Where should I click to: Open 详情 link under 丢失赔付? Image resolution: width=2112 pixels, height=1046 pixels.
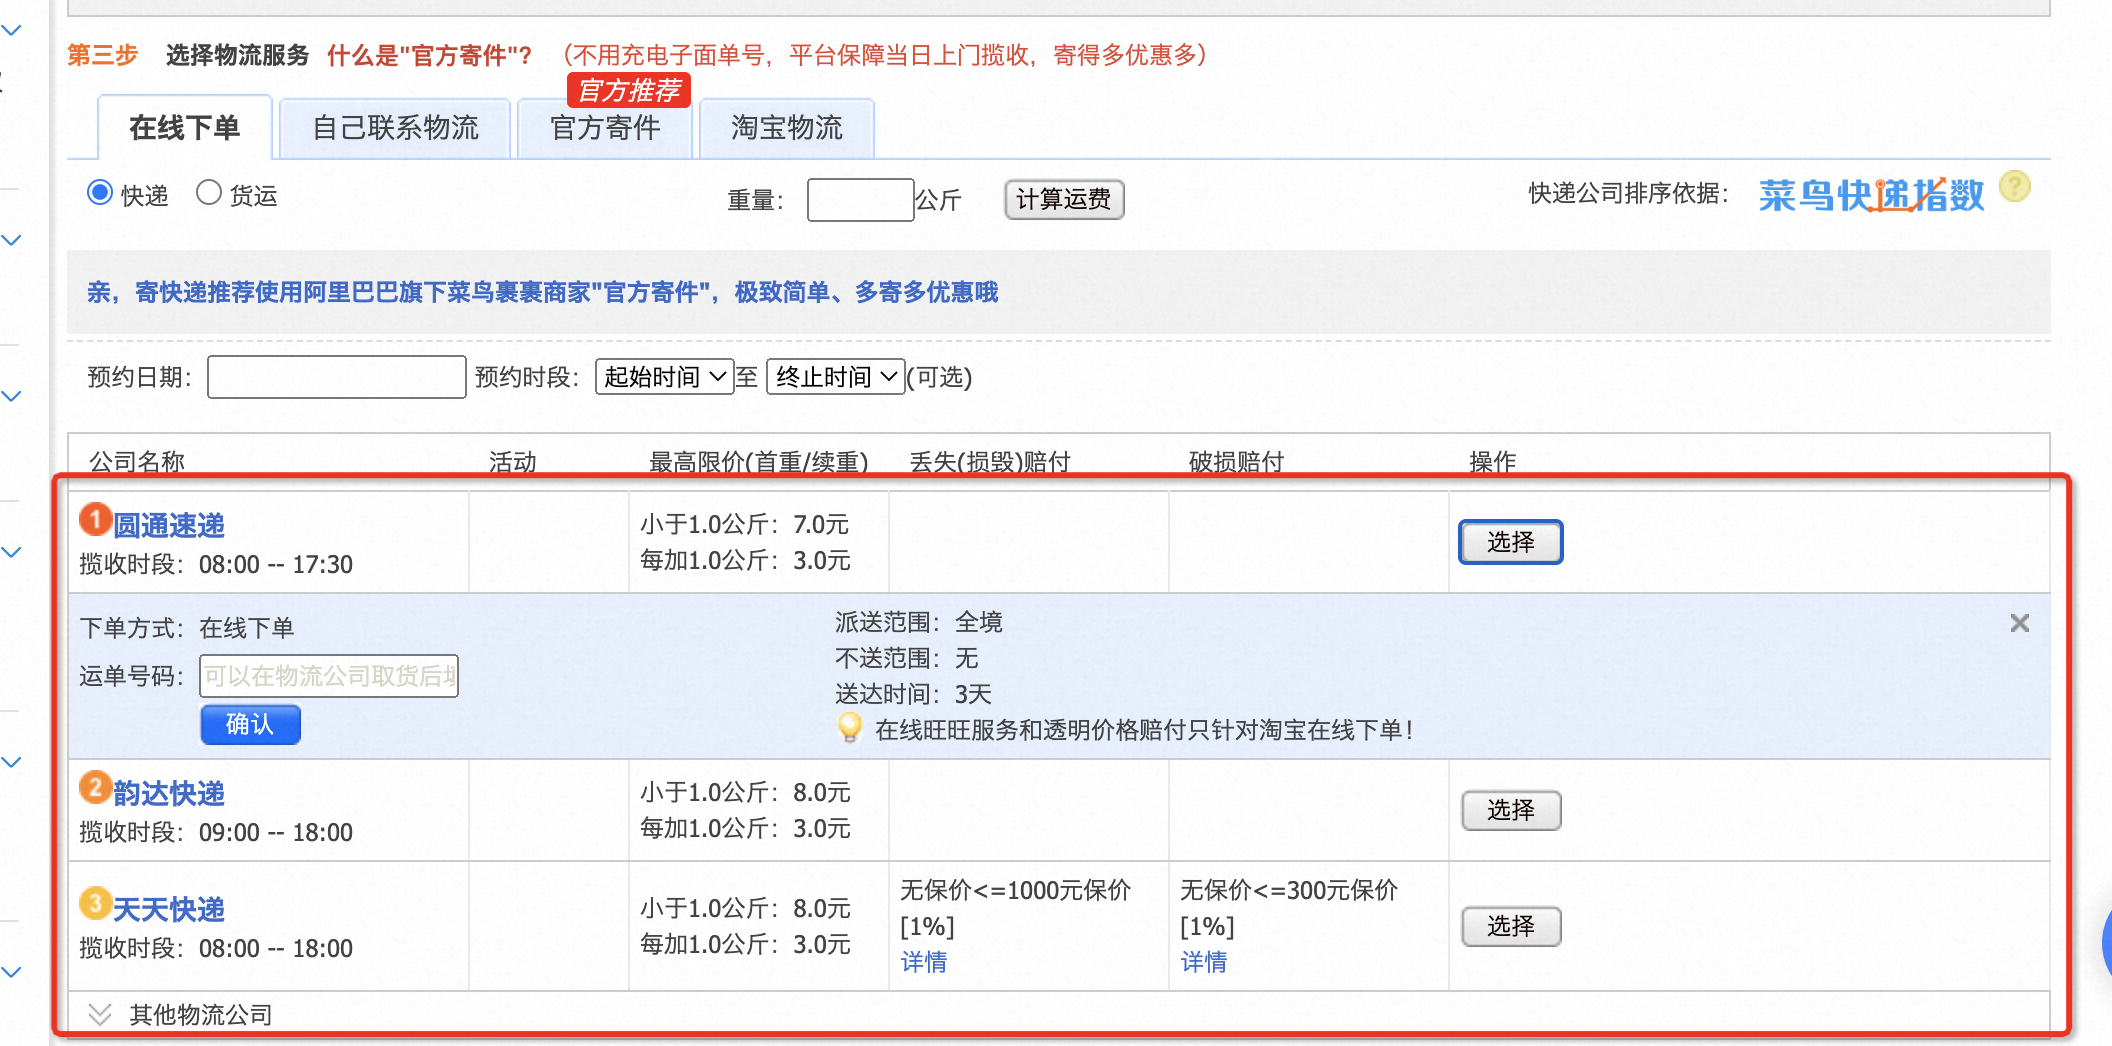point(923,962)
